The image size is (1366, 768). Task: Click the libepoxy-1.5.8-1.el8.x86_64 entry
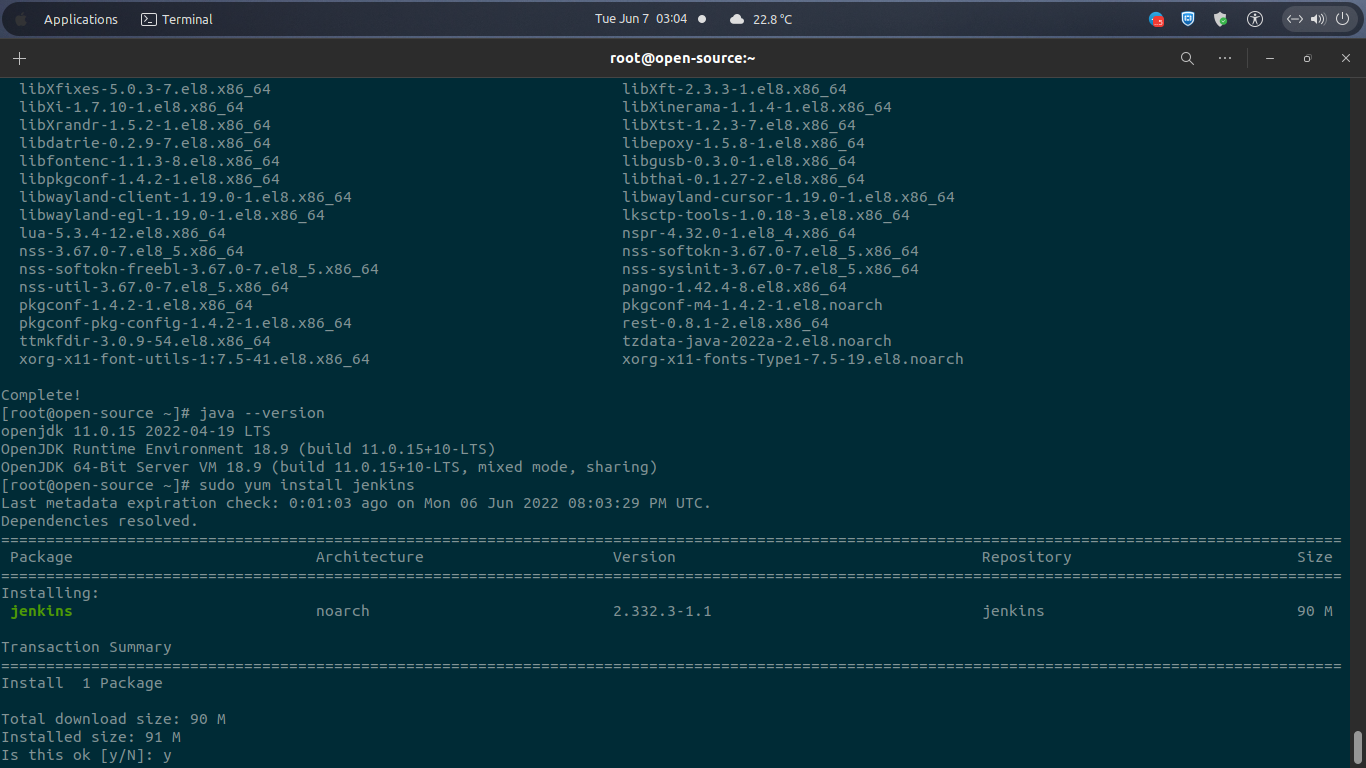click(743, 143)
